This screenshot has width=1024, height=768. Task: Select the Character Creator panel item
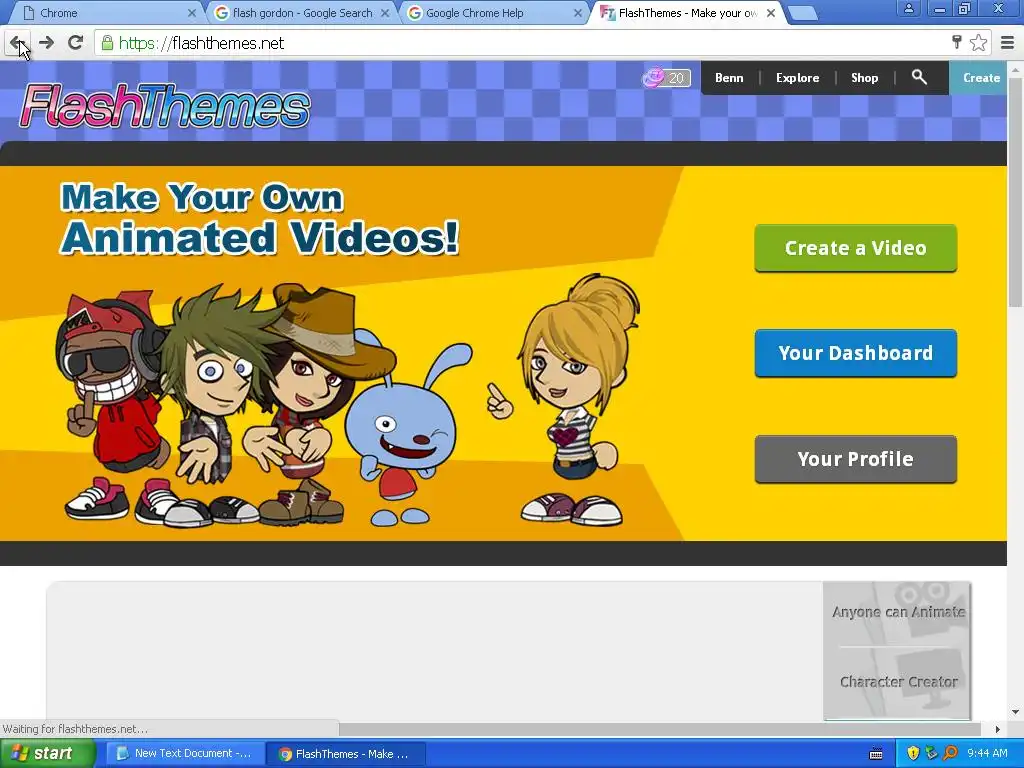coord(898,682)
